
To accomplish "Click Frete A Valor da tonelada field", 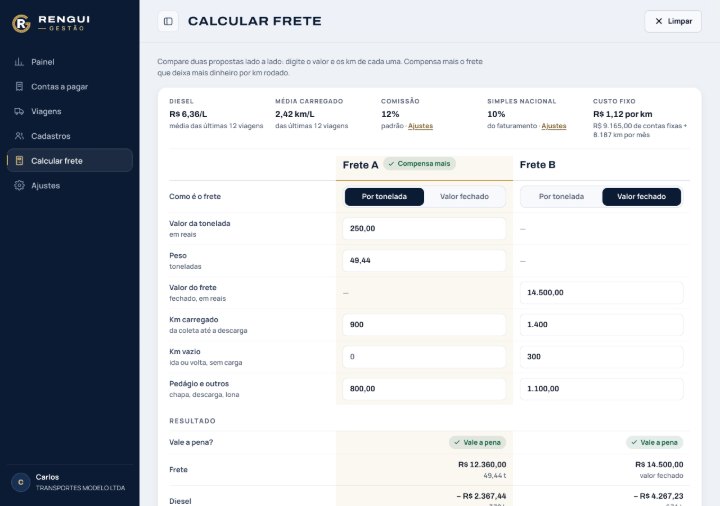I will pyautogui.click(x=424, y=228).
